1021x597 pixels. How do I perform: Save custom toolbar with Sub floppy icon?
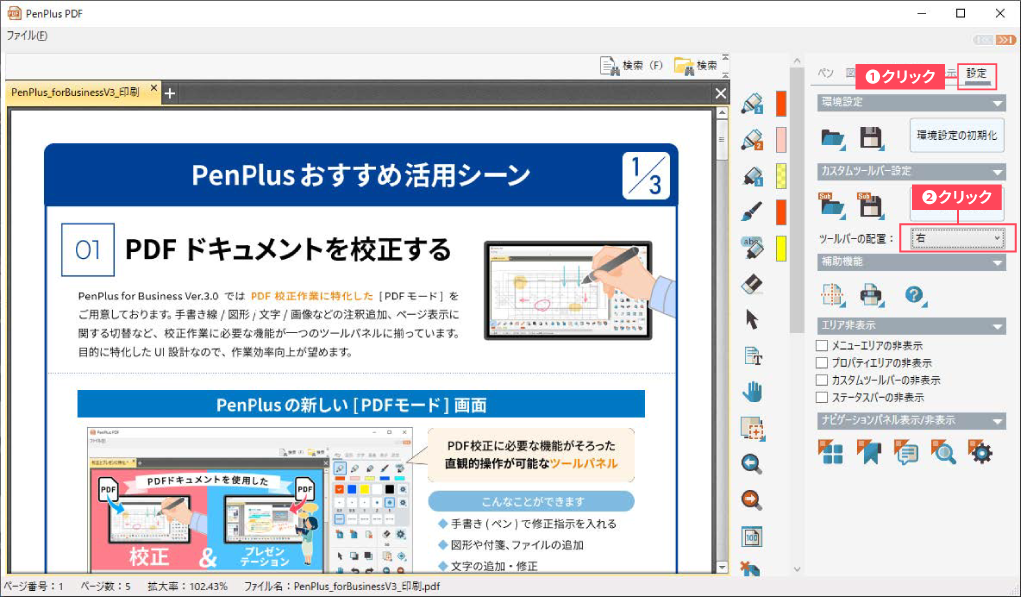[x=871, y=205]
